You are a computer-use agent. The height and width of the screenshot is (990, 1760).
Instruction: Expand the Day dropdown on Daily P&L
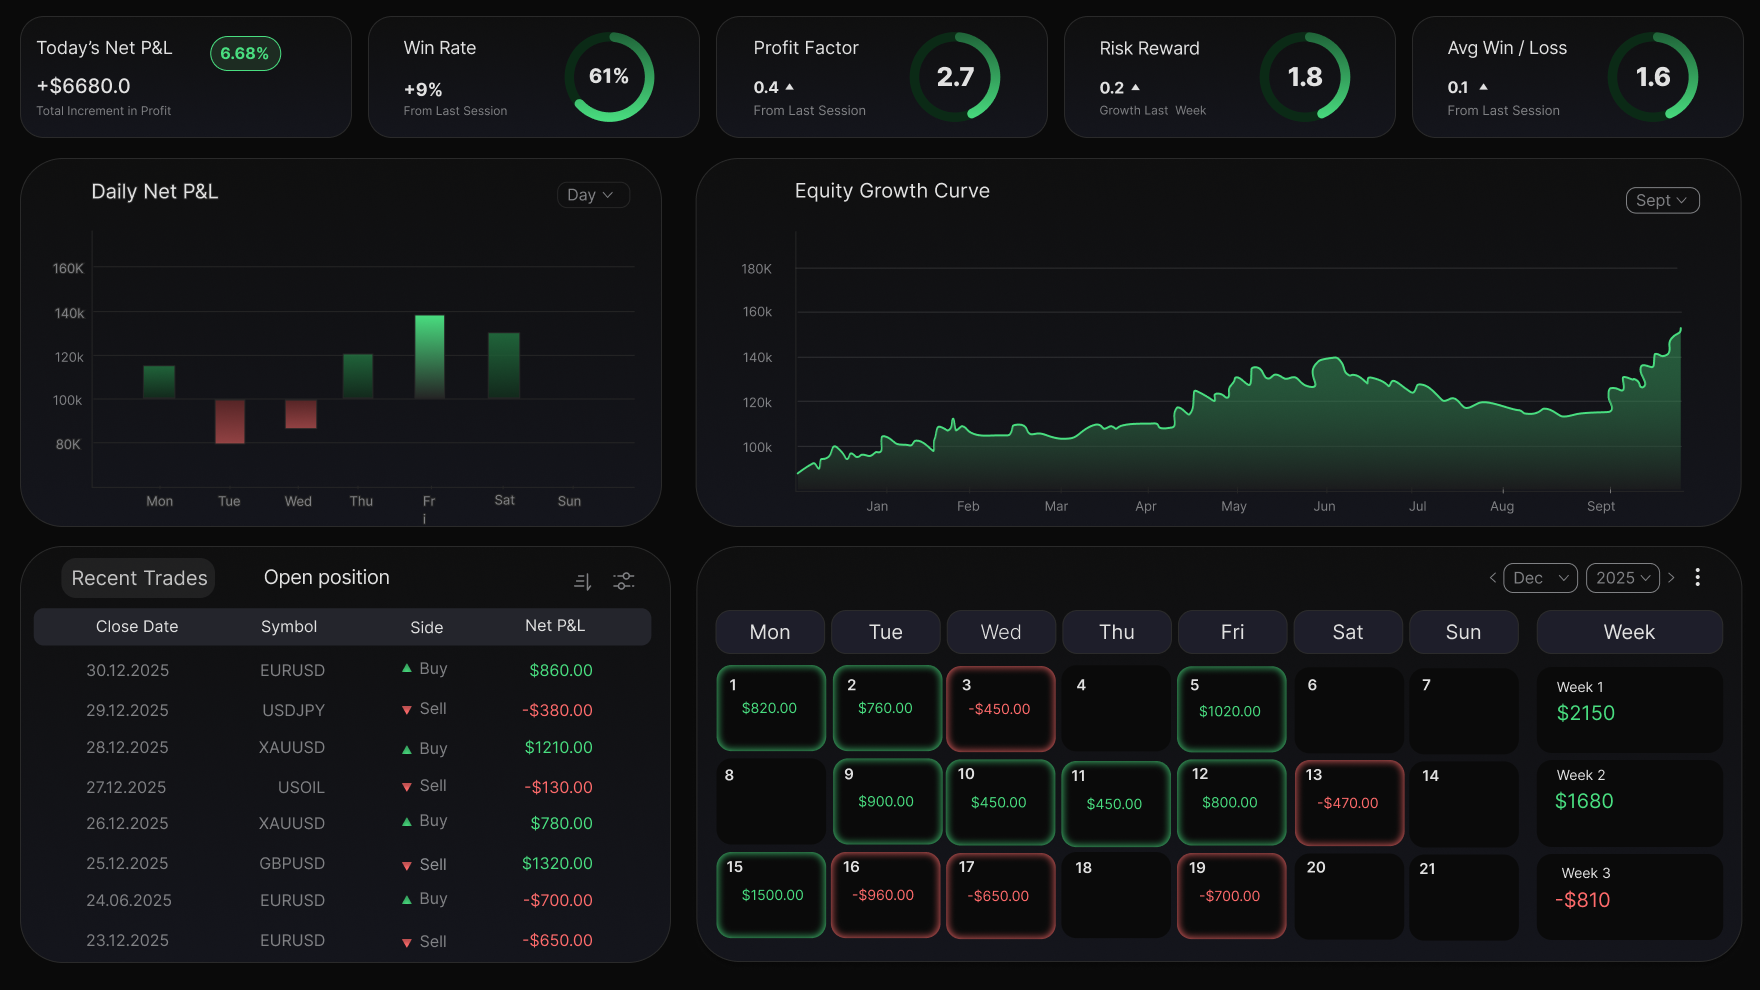[592, 195]
